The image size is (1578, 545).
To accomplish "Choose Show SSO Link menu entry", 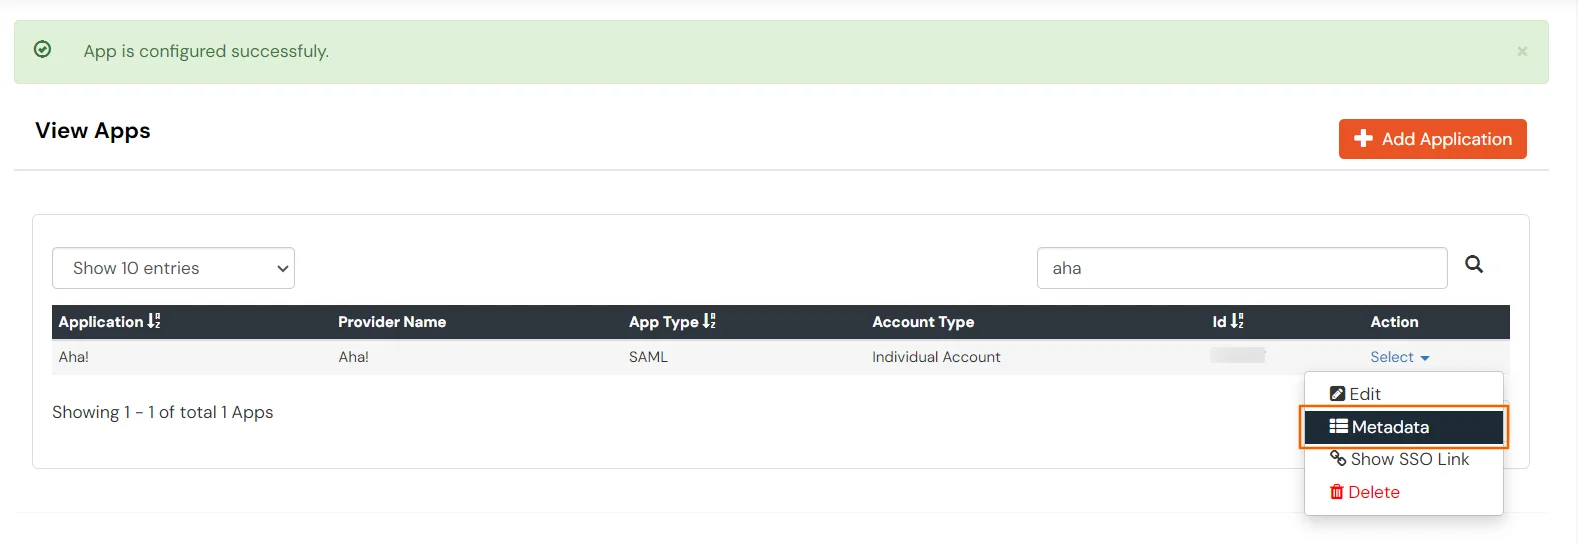I will tap(1399, 459).
